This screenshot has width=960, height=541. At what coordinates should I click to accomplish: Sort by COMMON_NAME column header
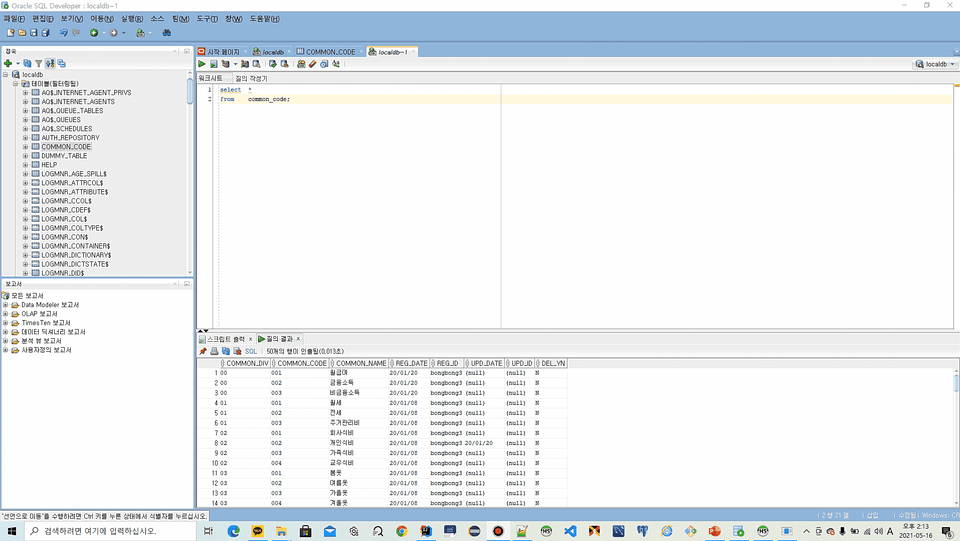(x=359, y=364)
